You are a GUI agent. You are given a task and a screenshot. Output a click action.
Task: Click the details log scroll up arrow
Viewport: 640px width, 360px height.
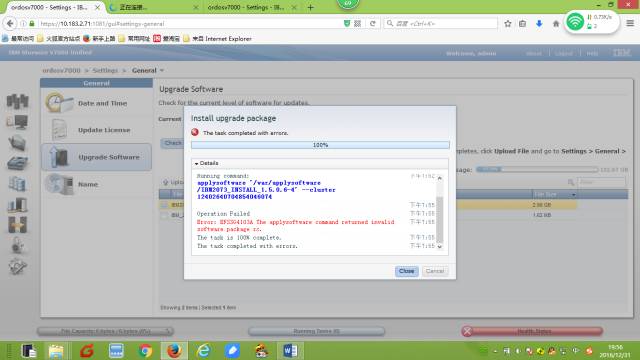click(x=440, y=178)
